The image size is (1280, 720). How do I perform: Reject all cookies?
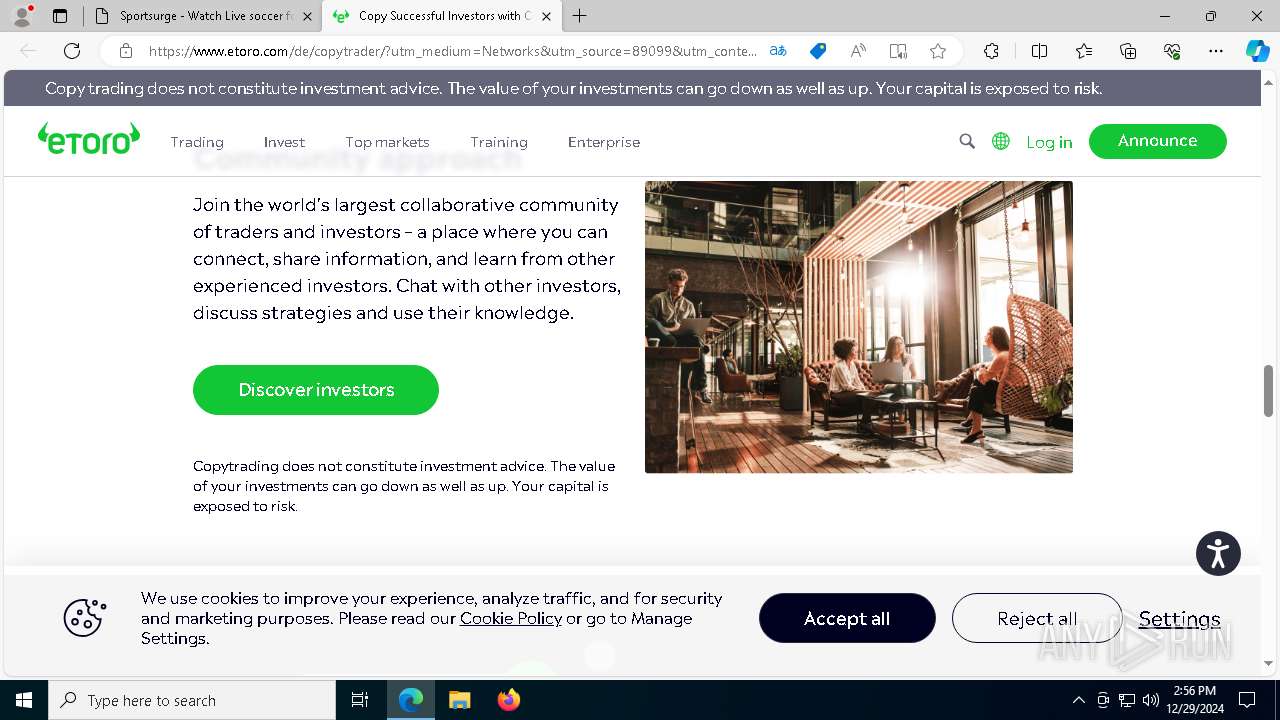tap(1037, 618)
